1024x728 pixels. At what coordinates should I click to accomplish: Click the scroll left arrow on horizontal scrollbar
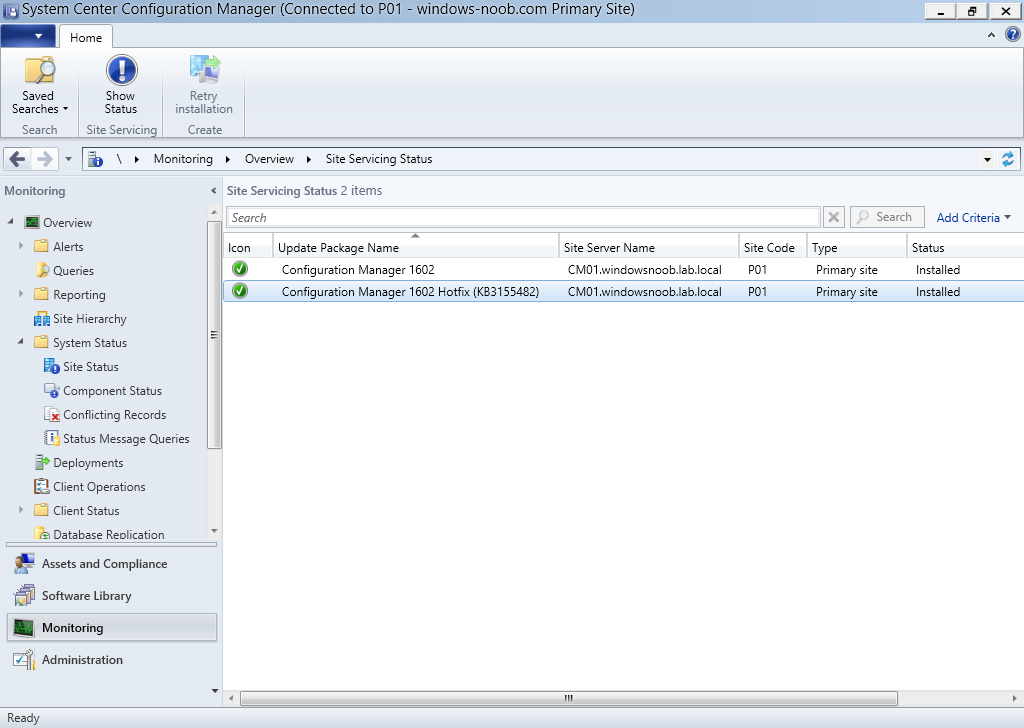[231, 698]
